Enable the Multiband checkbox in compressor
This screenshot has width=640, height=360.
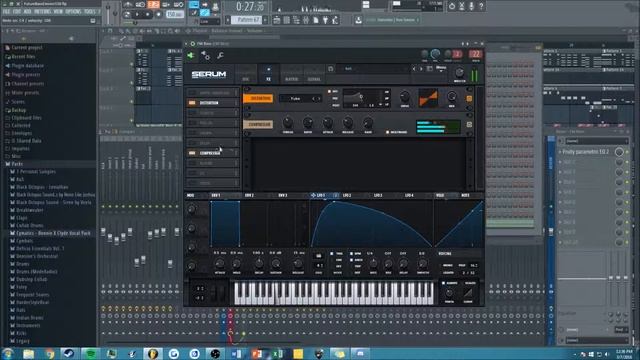pos(387,132)
